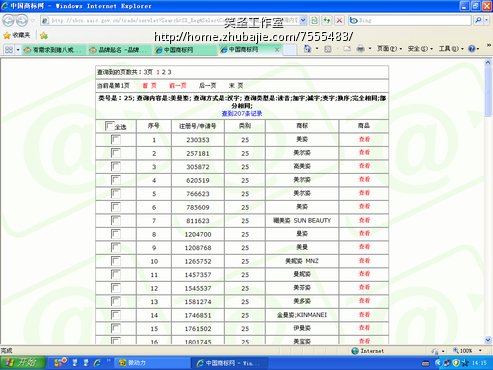Stop loading with the red X icon
The image size is (493, 370).
[x=339, y=20]
